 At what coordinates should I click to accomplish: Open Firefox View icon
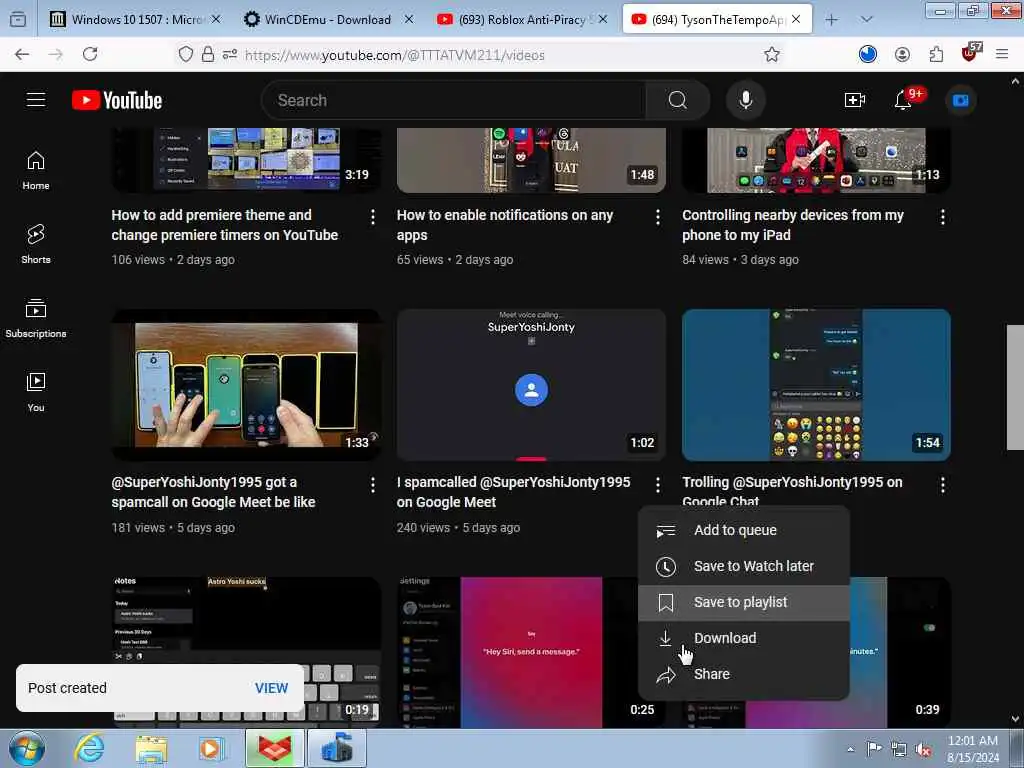(x=18, y=20)
